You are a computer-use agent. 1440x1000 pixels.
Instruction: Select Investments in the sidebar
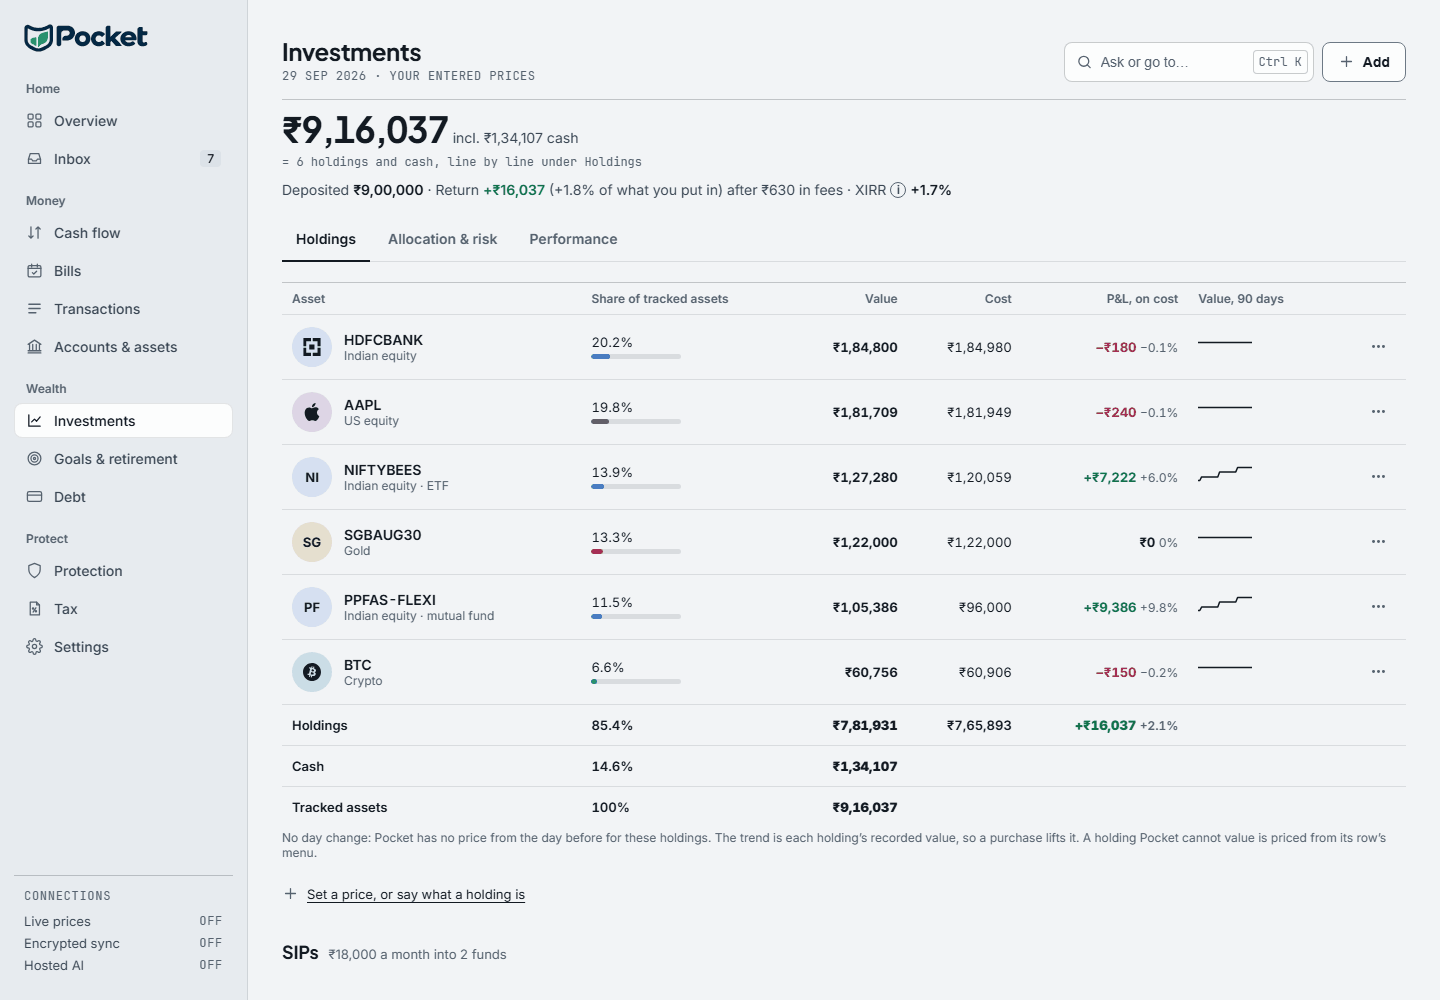[123, 421]
